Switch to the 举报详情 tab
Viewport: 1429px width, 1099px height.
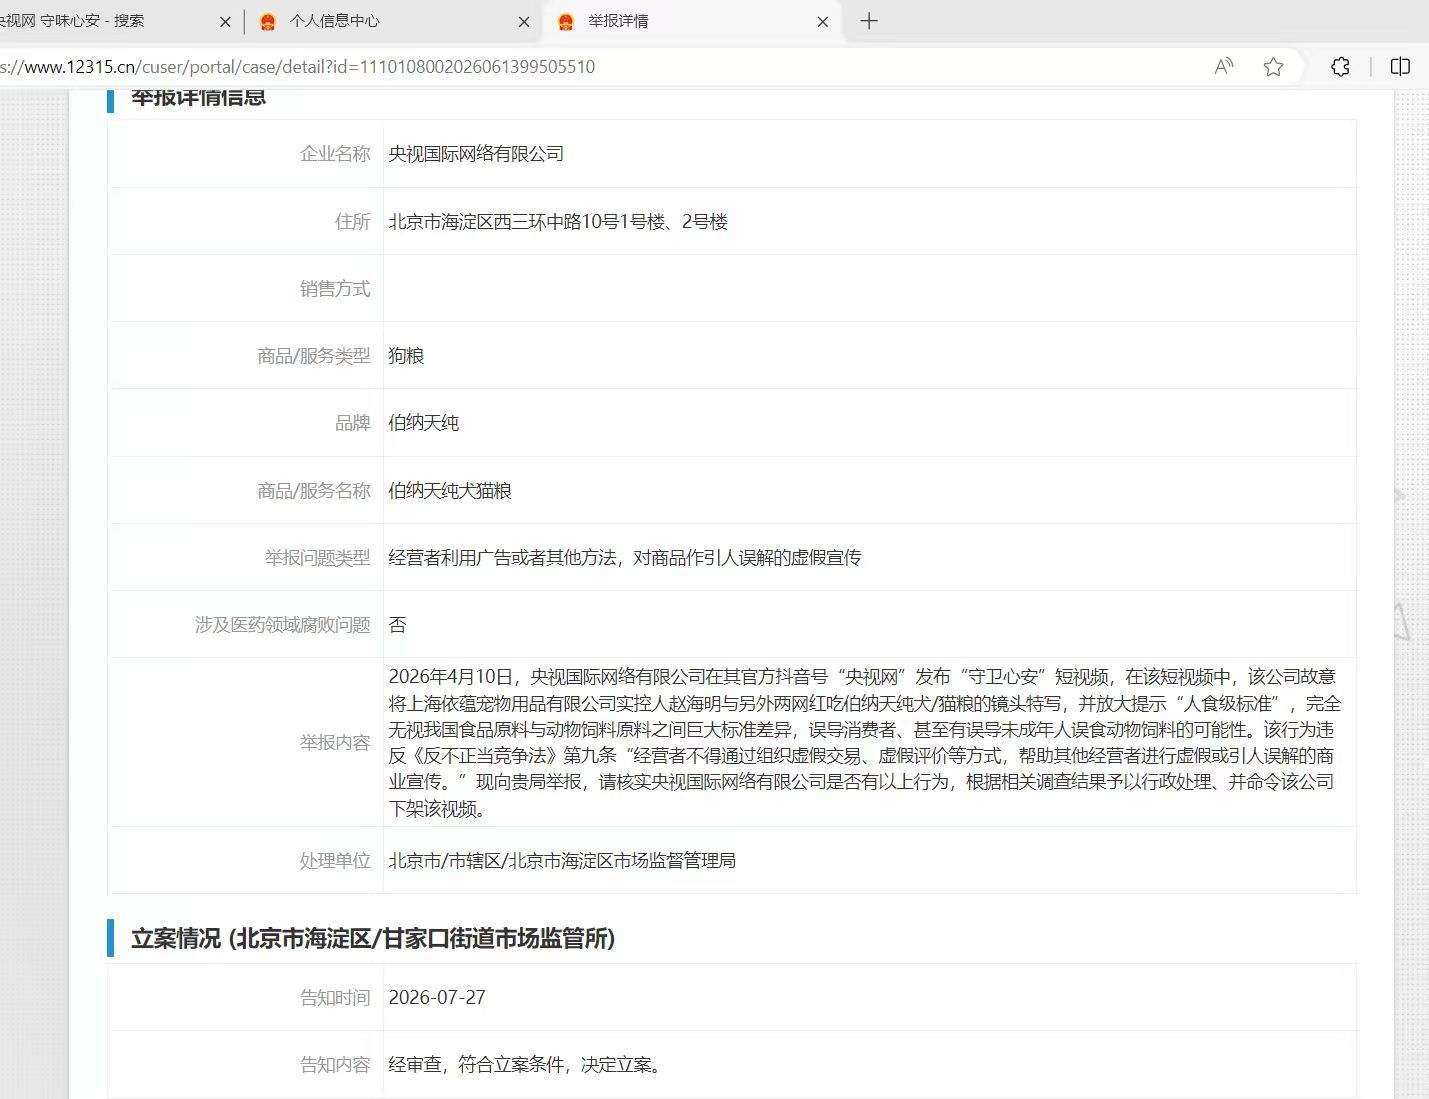click(691, 21)
